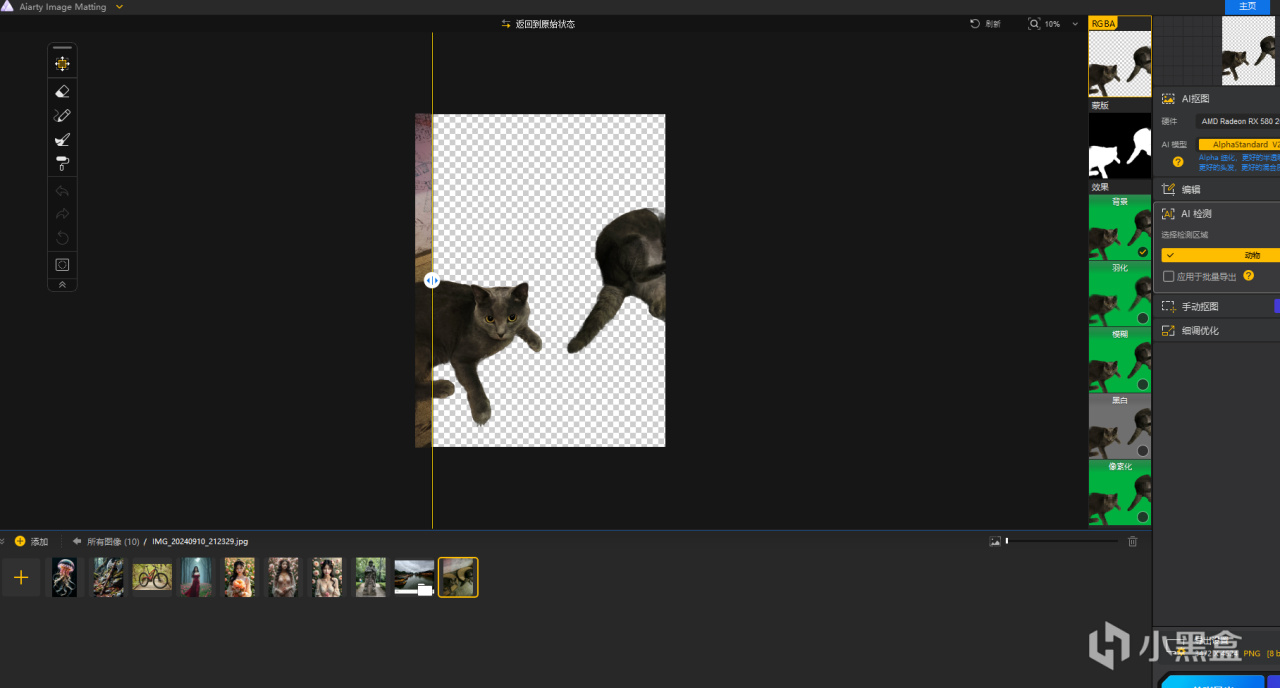The width and height of the screenshot is (1280, 688).
Task: Select the Brush pencil tool
Action: pyautogui.click(x=62, y=115)
